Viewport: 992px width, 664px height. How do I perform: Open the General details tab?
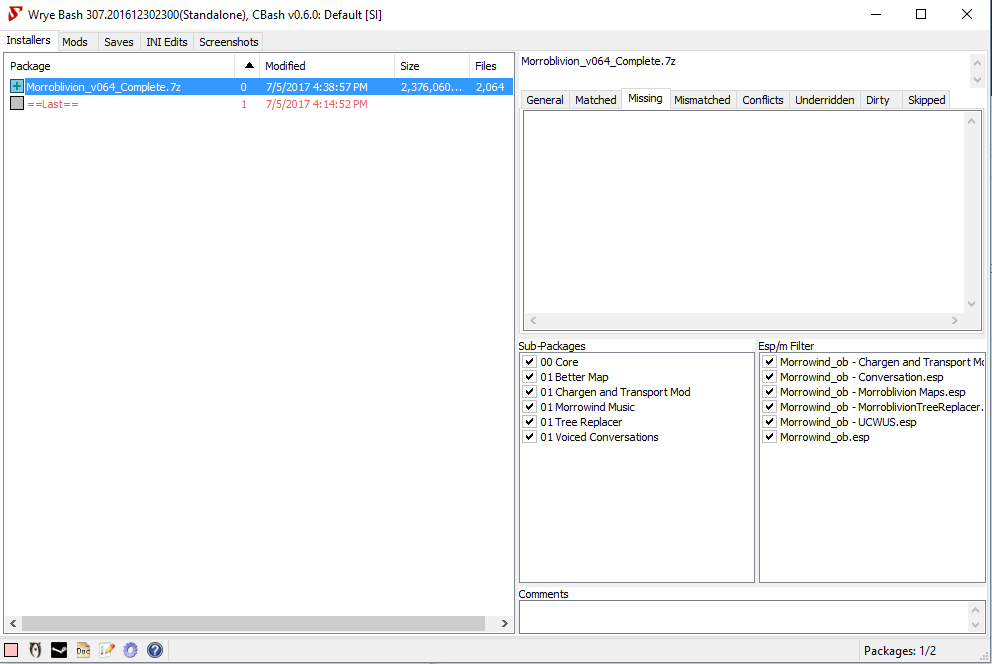(544, 100)
